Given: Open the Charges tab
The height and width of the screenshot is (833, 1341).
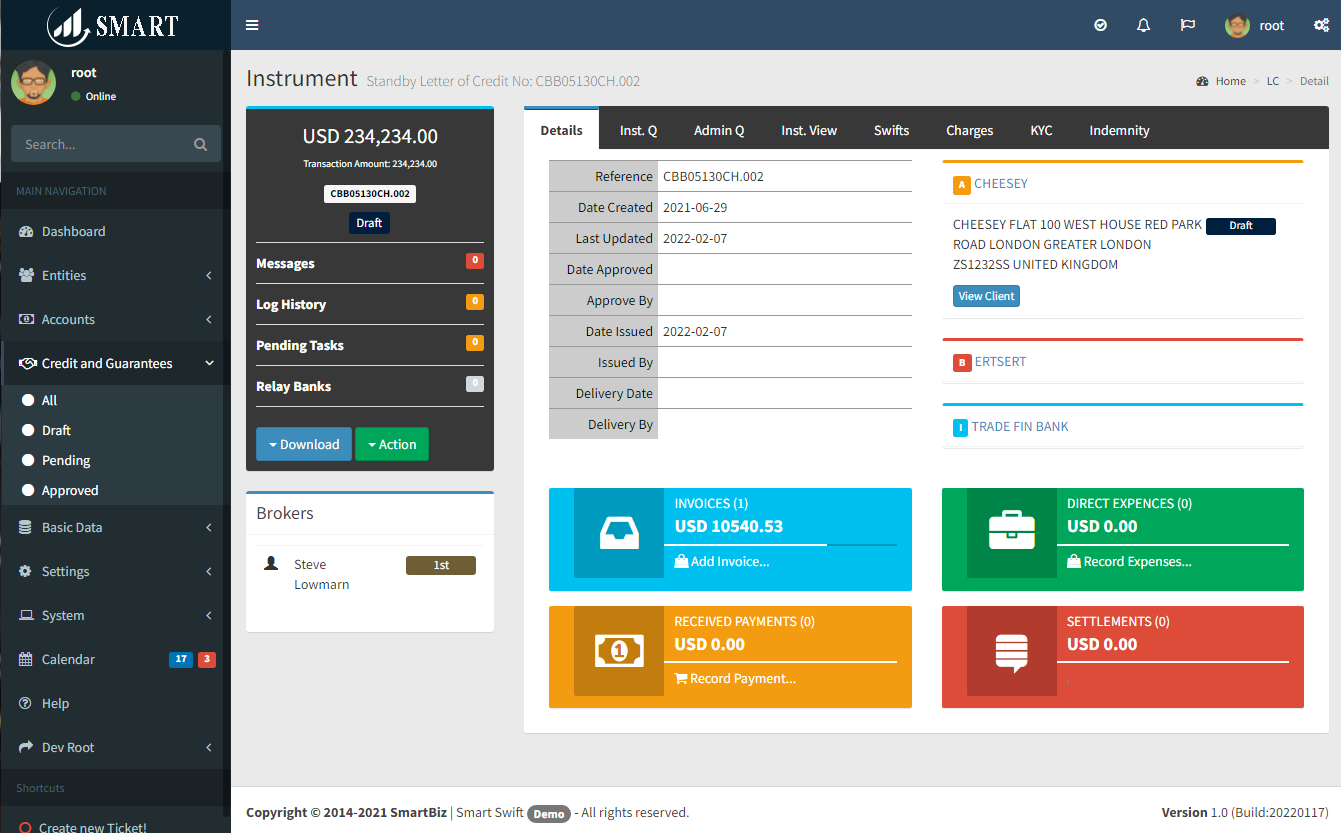Looking at the screenshot, I should 969,130.
